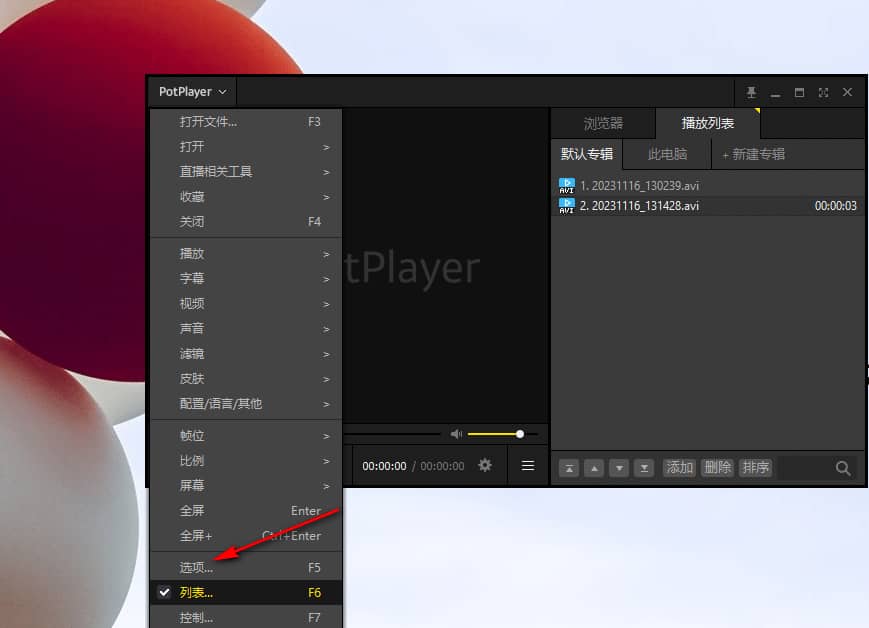The width and height of the screenshot is (869, 628).
Task: Adjust the yellow volume slider
Action: pyautogui.click(x=502, y=434)
